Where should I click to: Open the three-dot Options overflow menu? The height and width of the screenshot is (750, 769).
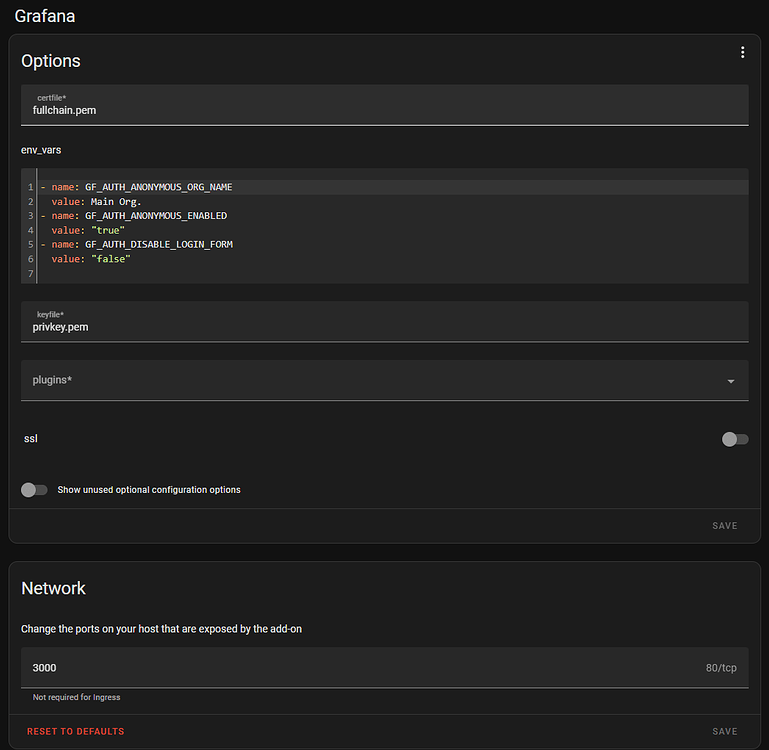(743, 52)
